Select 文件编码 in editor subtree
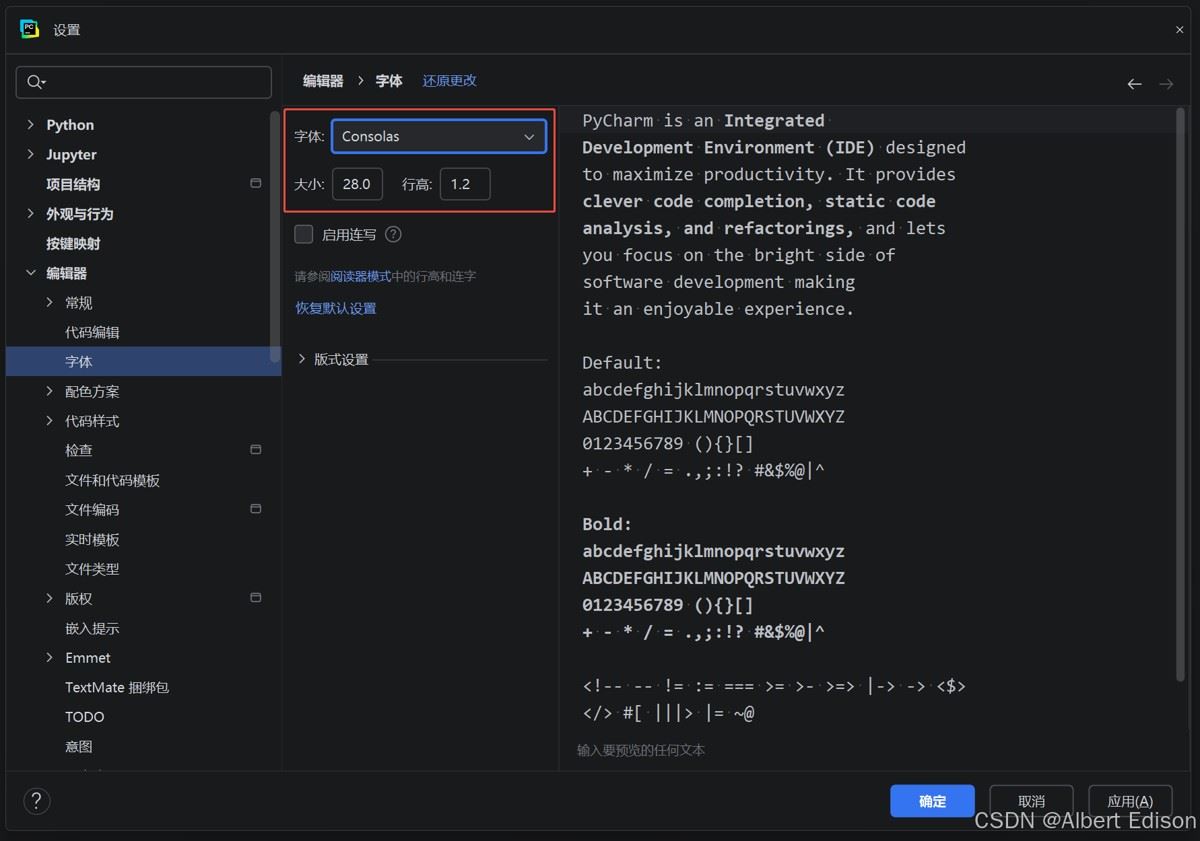The height and width of the screenshot is (841, 1200). (92, 510)
